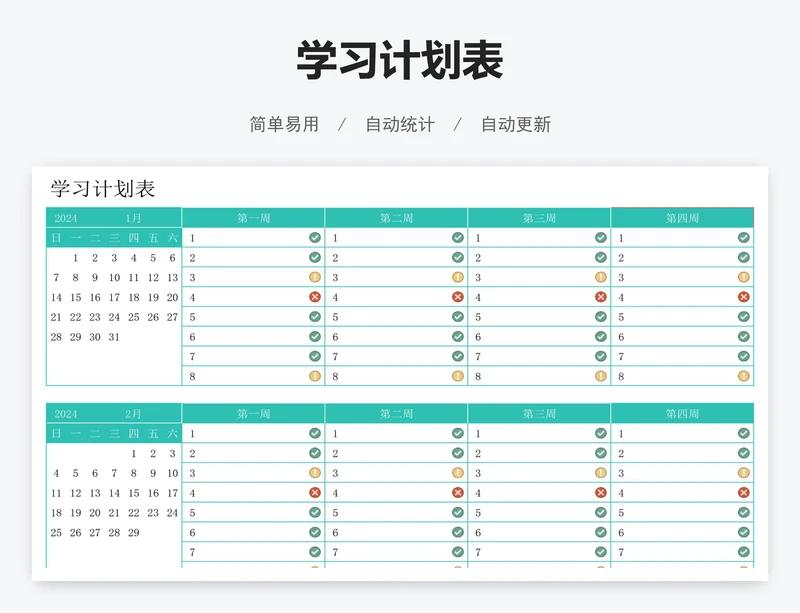Screen dimensions: 800x613
Task: Click February 第三周 row 3 yellow warning icon
Action: coord(601,473)
